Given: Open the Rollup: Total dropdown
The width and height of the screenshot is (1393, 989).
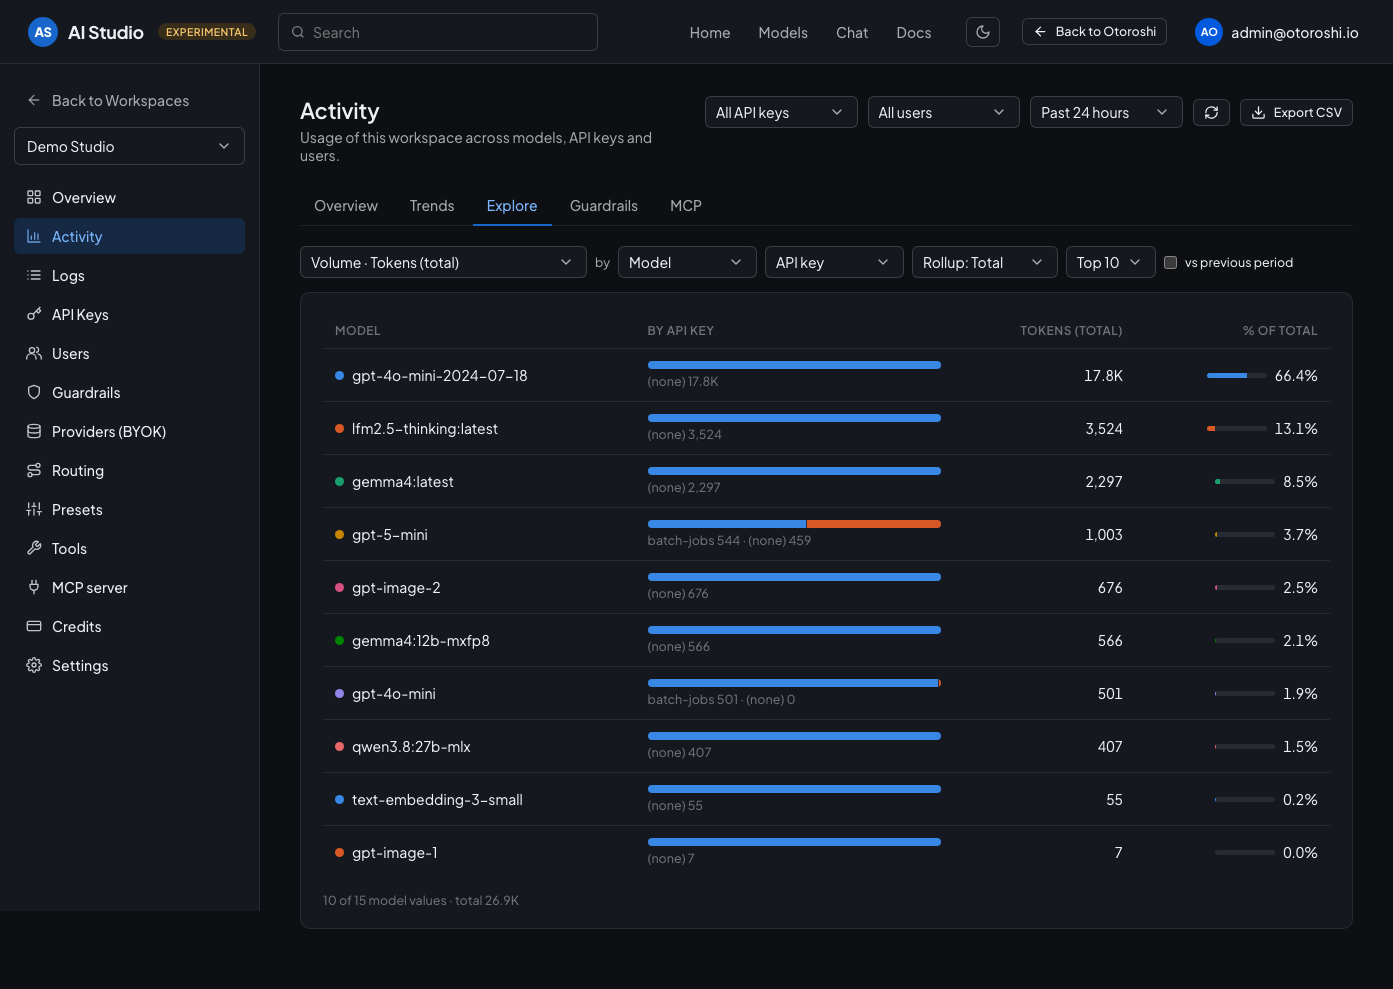Looking at the screenshot, I should pos(985,262).
